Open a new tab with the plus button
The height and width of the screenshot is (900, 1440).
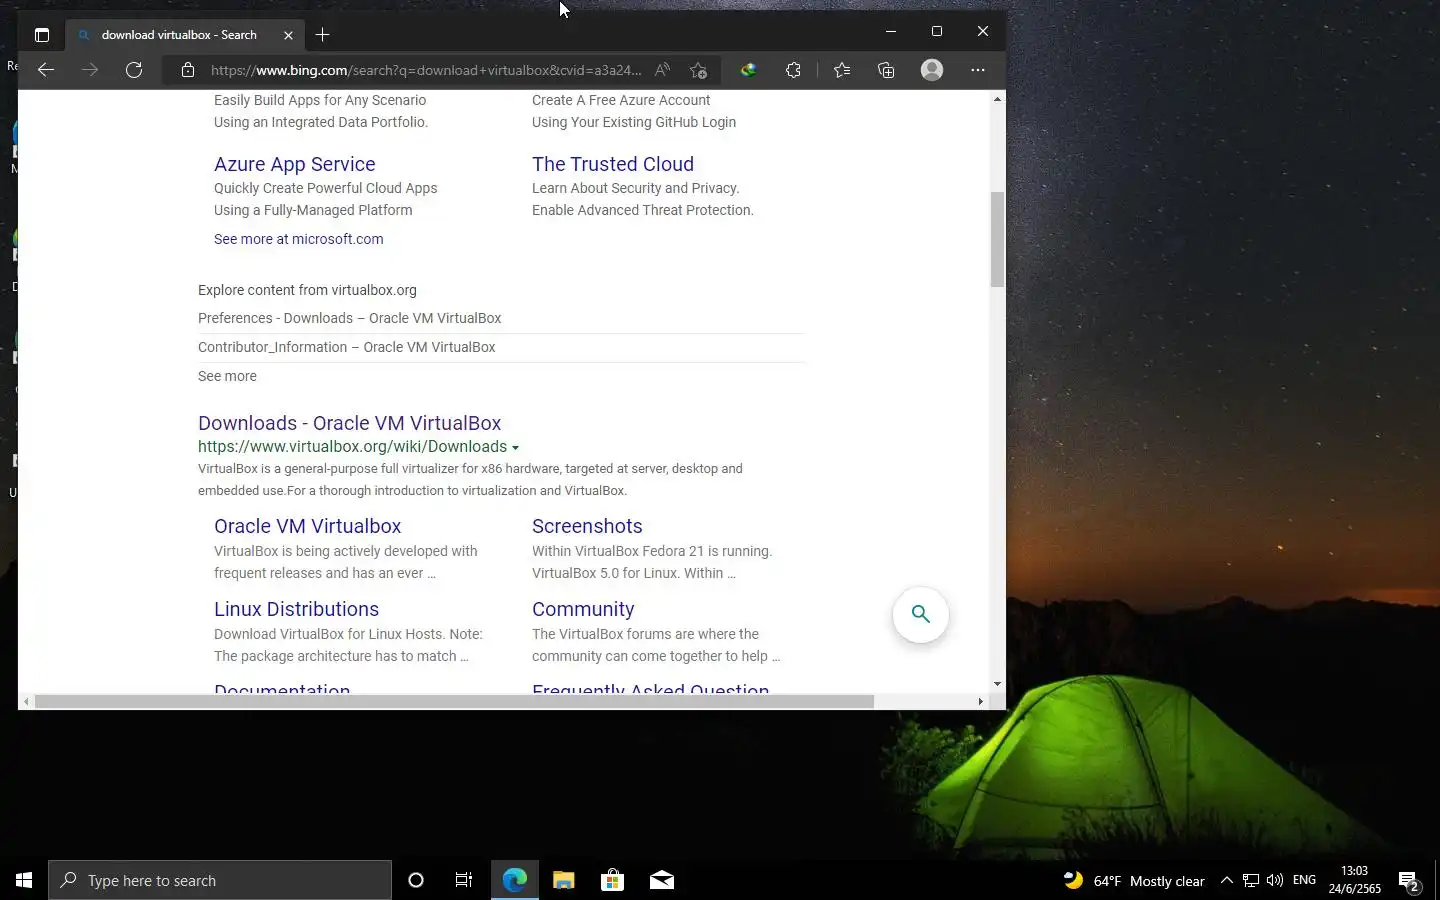point(322,35)
